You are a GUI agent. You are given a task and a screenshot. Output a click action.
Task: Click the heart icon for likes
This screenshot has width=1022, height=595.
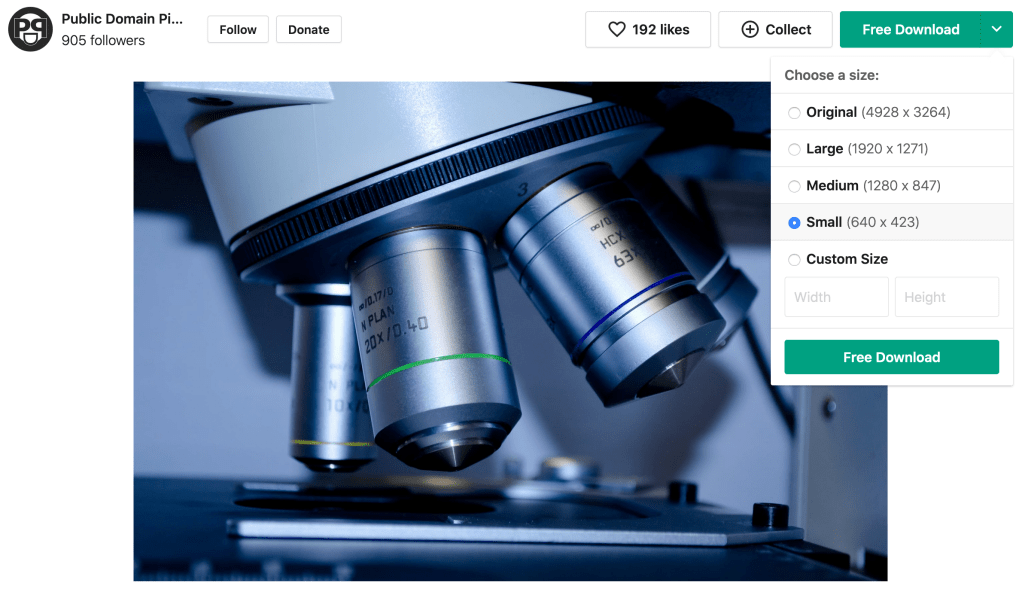tap(617, 30)
